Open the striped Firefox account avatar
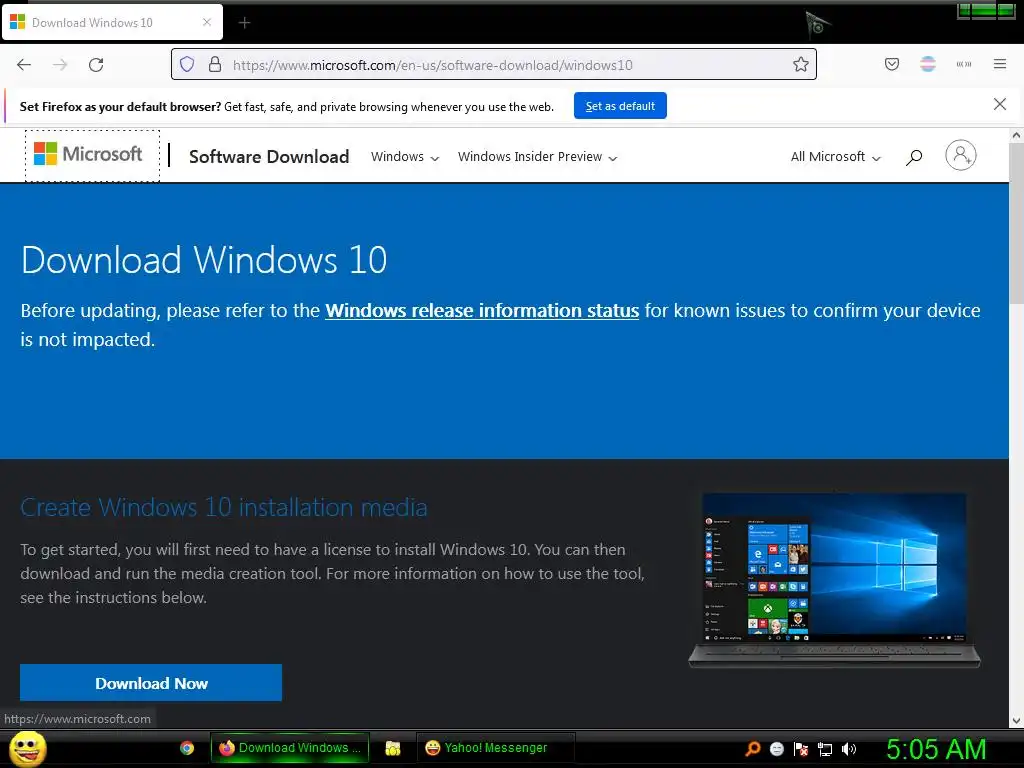This screenshot has height=768, width=1024. [x=928, y=64]
